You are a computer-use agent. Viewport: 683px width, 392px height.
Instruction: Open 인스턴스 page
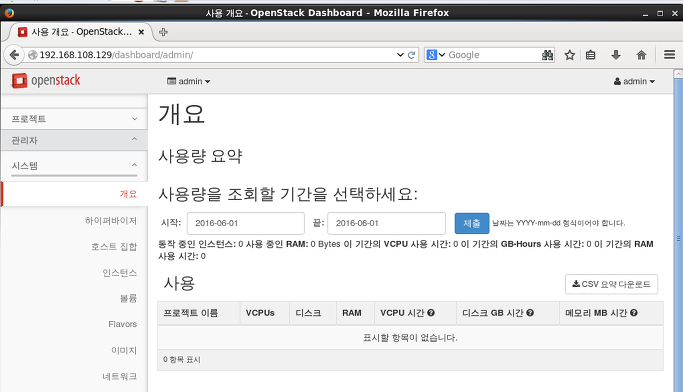[x=120, y=273]
